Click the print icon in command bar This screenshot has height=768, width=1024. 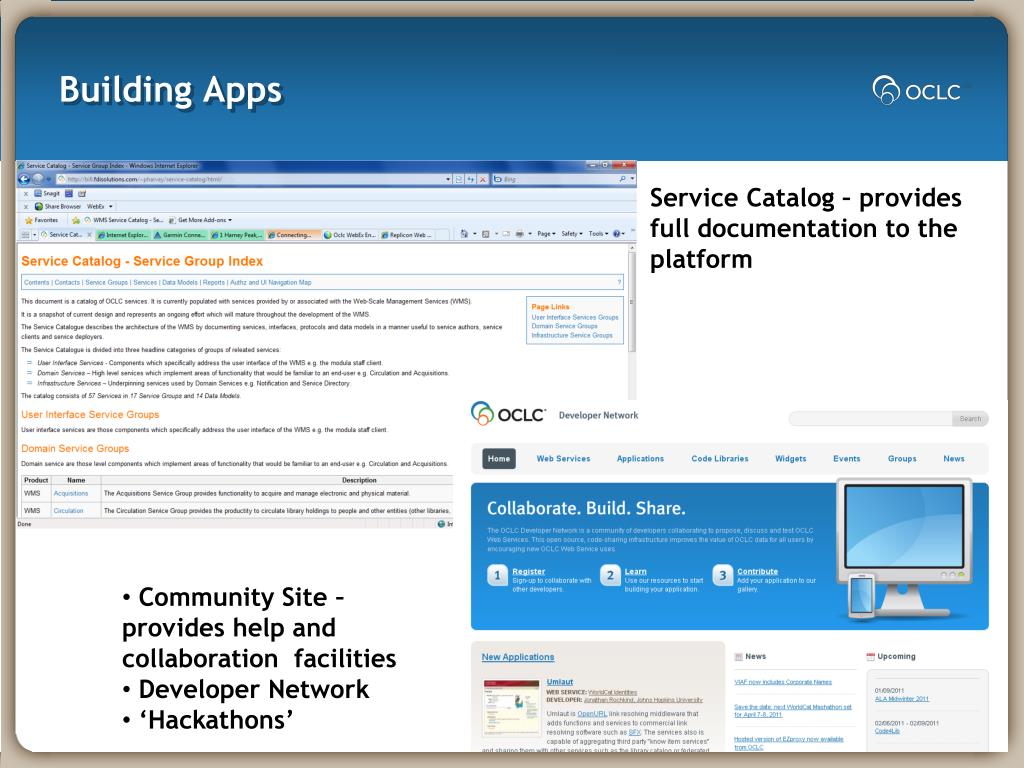point(519,234)
